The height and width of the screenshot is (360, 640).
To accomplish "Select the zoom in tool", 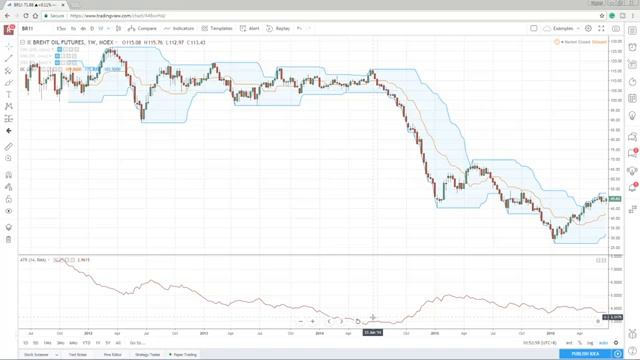I will point(9,158).
